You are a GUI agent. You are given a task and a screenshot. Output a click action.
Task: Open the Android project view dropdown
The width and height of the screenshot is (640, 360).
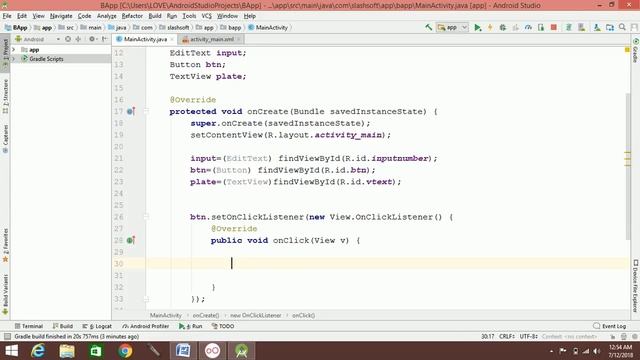[x=38, y=39]
